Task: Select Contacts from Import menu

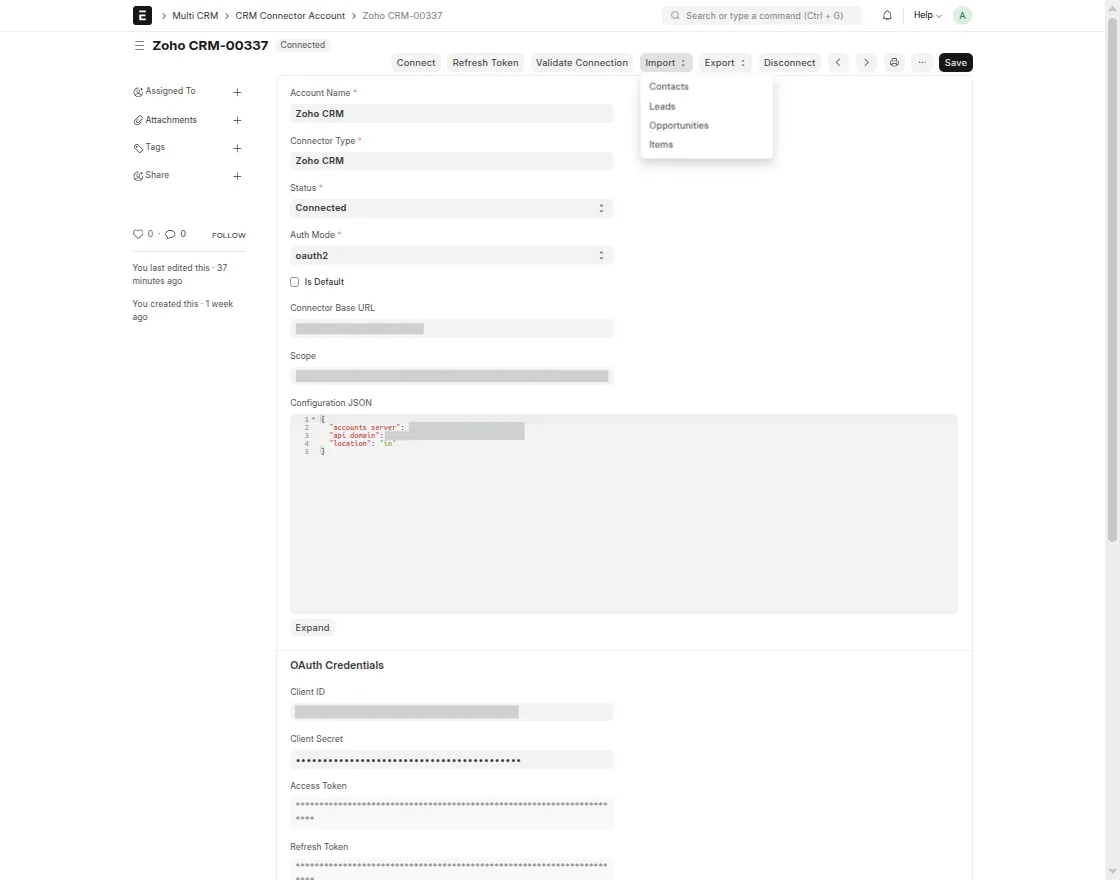Action: pyautogui.click(x=669, y=86)
